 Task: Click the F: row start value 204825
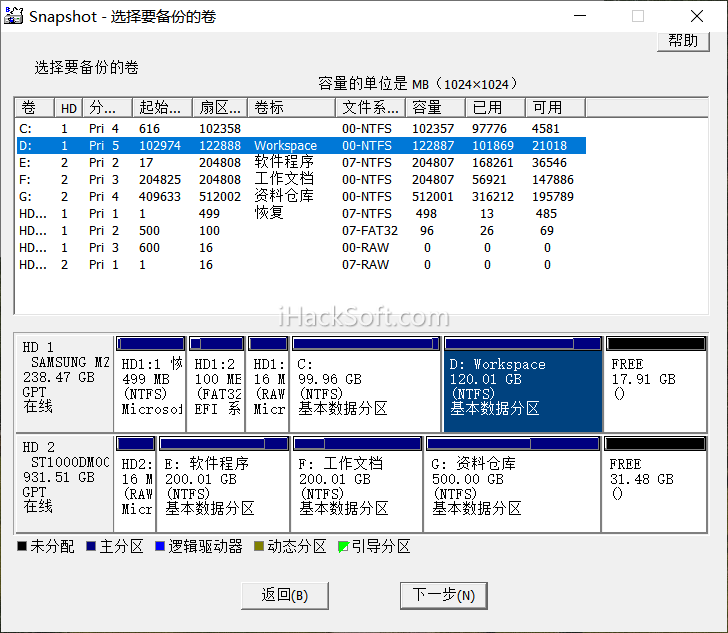click(x=160, y=180)
